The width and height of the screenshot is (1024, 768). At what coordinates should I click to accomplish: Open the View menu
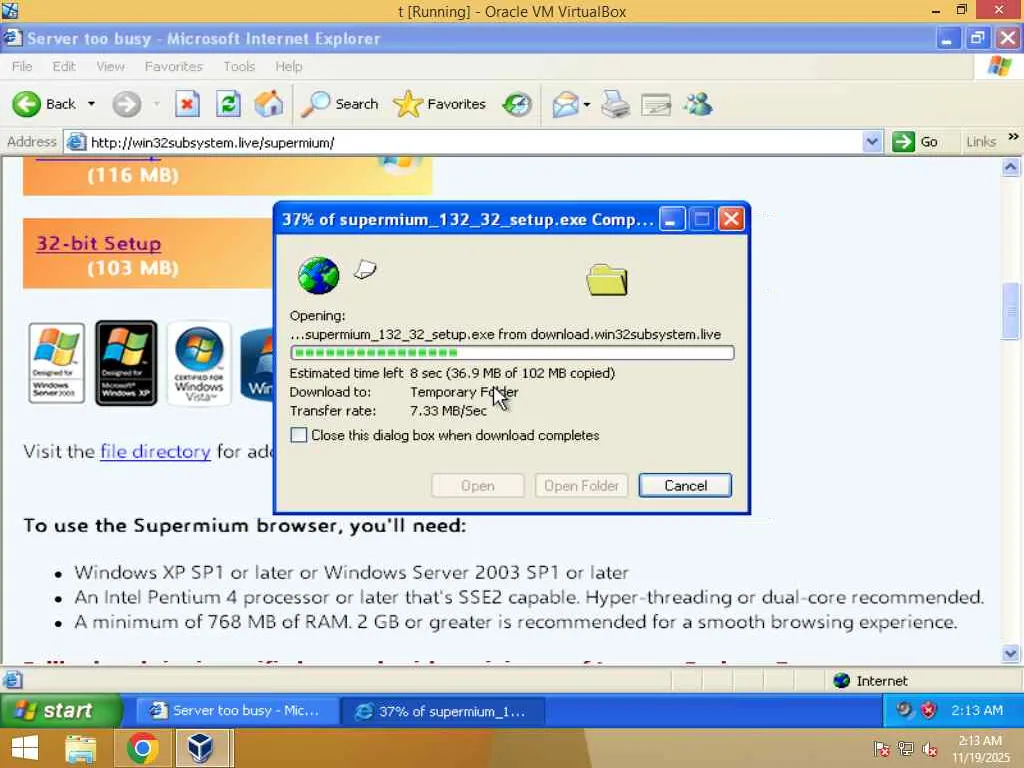click(x=110, y=66)
